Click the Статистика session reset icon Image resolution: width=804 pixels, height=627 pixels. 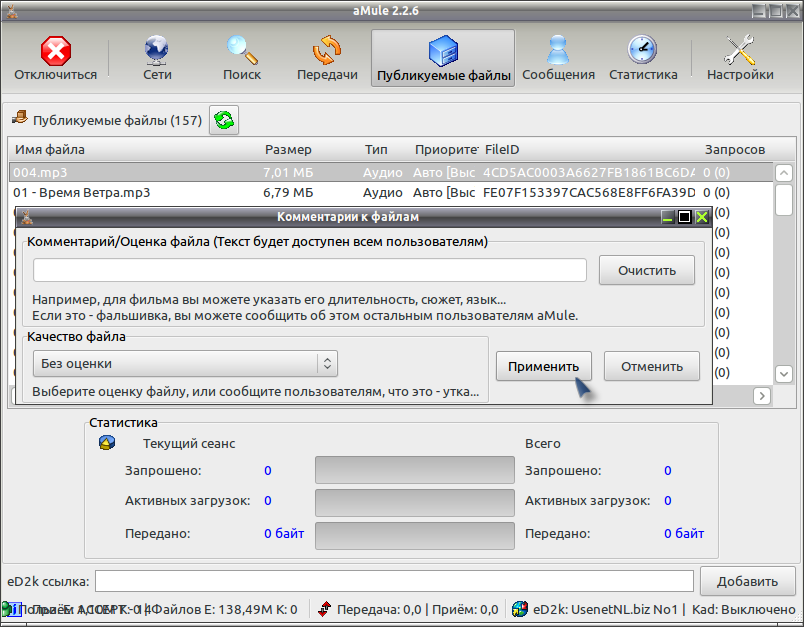point(107,443)
